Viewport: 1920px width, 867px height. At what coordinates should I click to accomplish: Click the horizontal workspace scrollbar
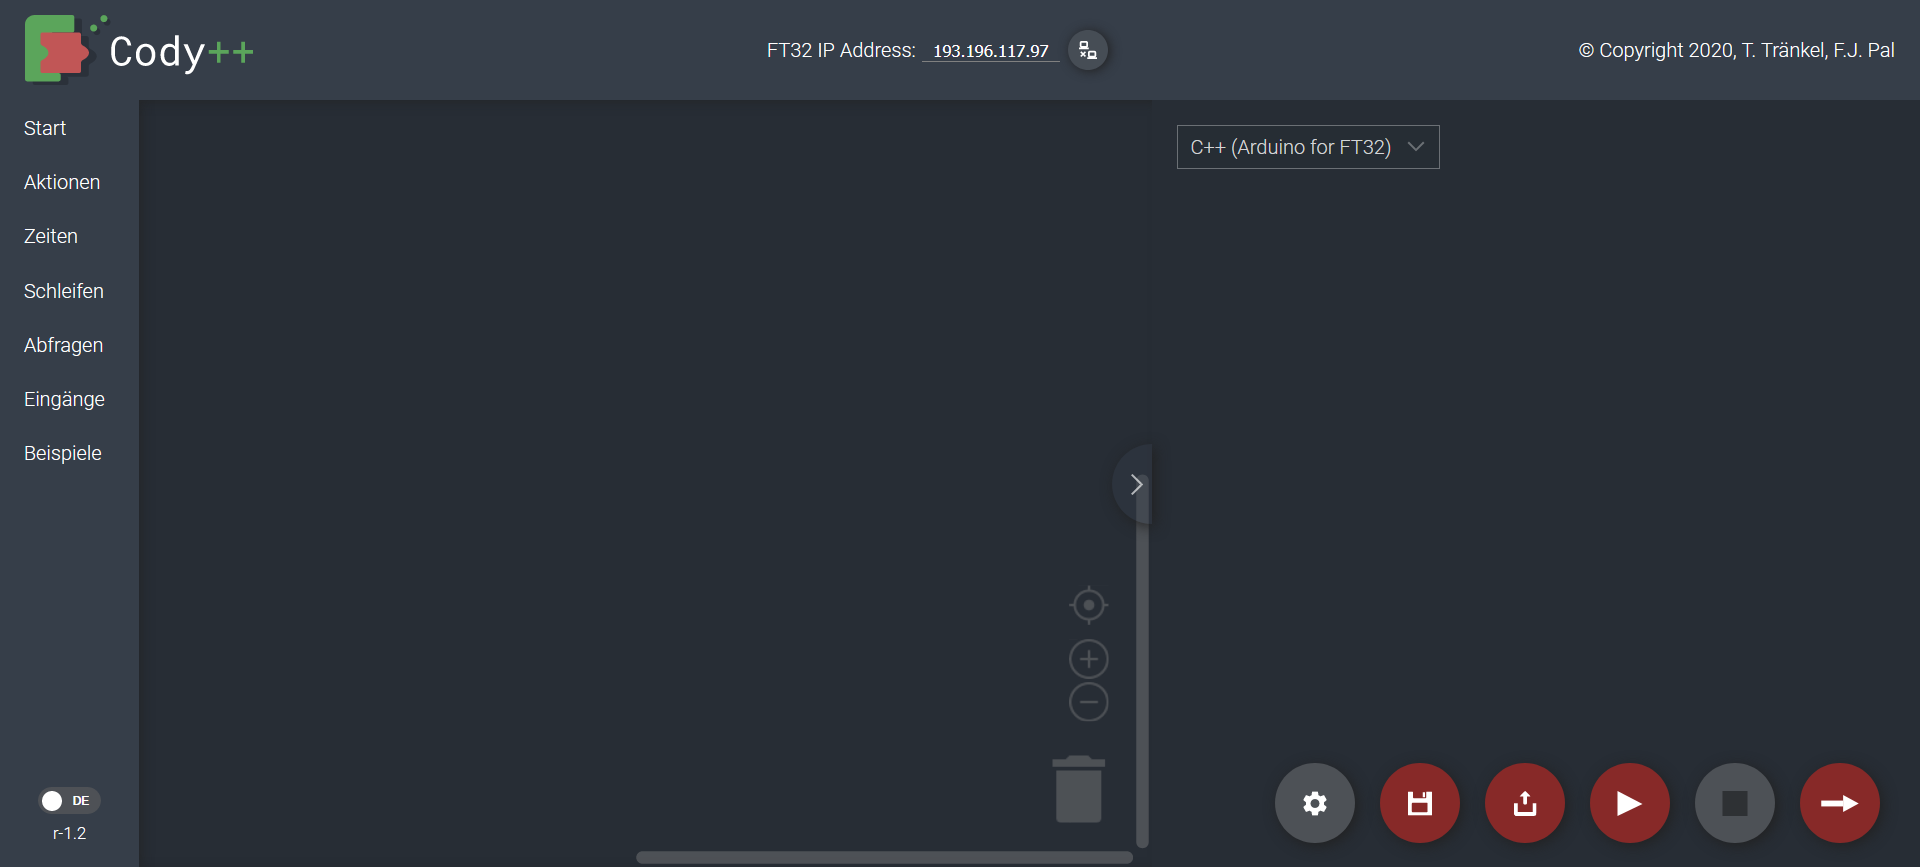[884, 858]
